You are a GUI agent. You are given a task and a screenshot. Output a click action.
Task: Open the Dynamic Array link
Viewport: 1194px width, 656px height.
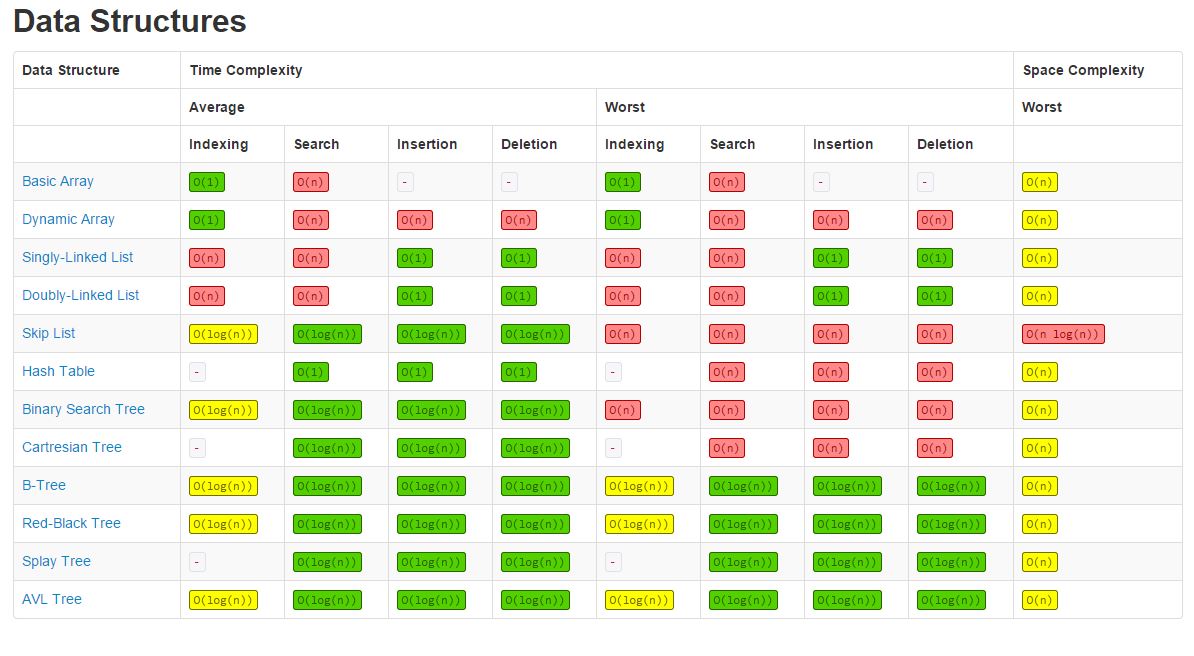pos(68,219)
